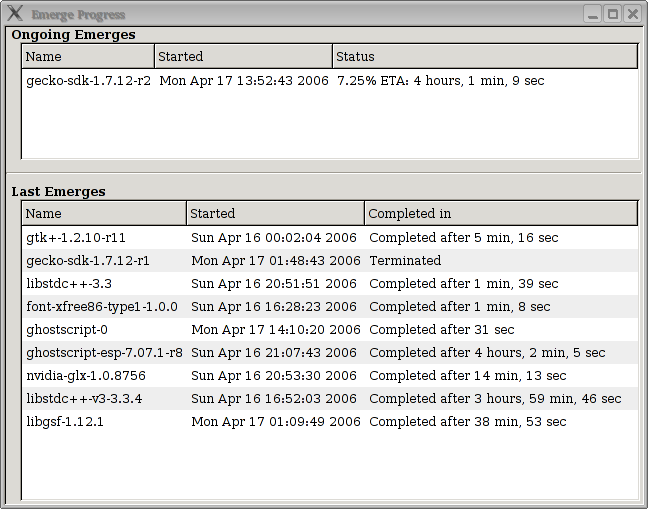Select the font-xfree86-type1-1.0.0 row
648x509 pixels.
pos(330,307)
